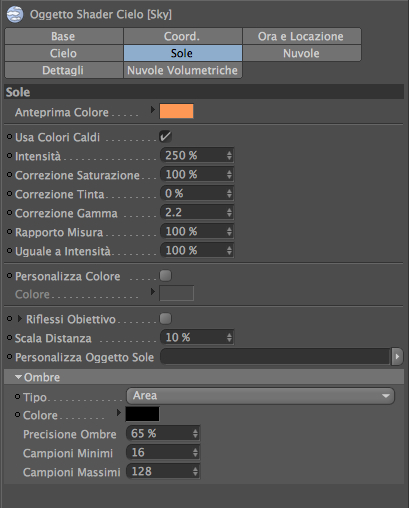Go to the Dettagli tab
This screenshot has width=409, height=508.
pos(64,70)
